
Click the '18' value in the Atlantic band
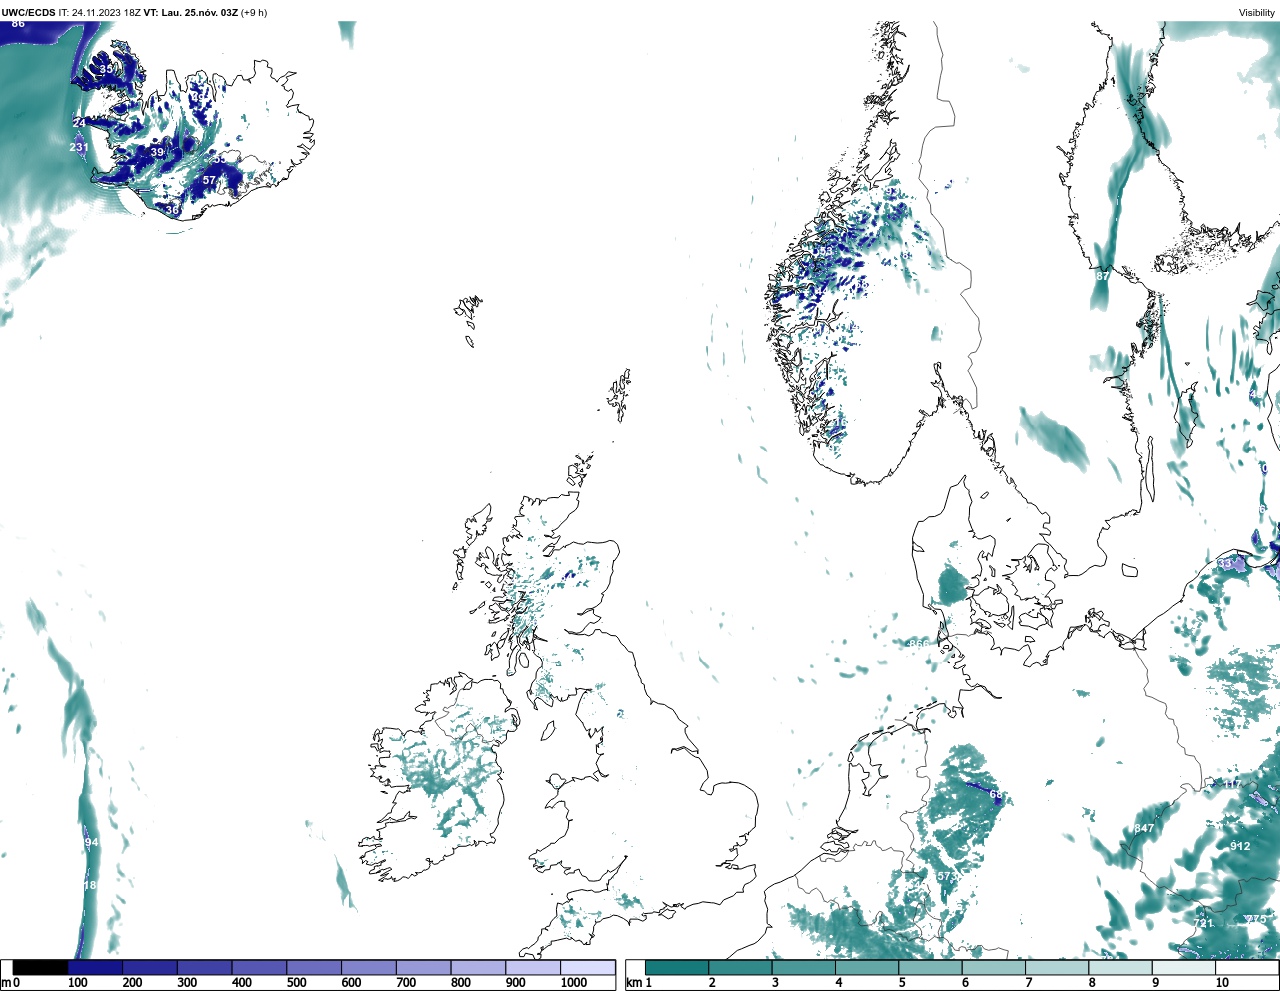tap(90, 886)
